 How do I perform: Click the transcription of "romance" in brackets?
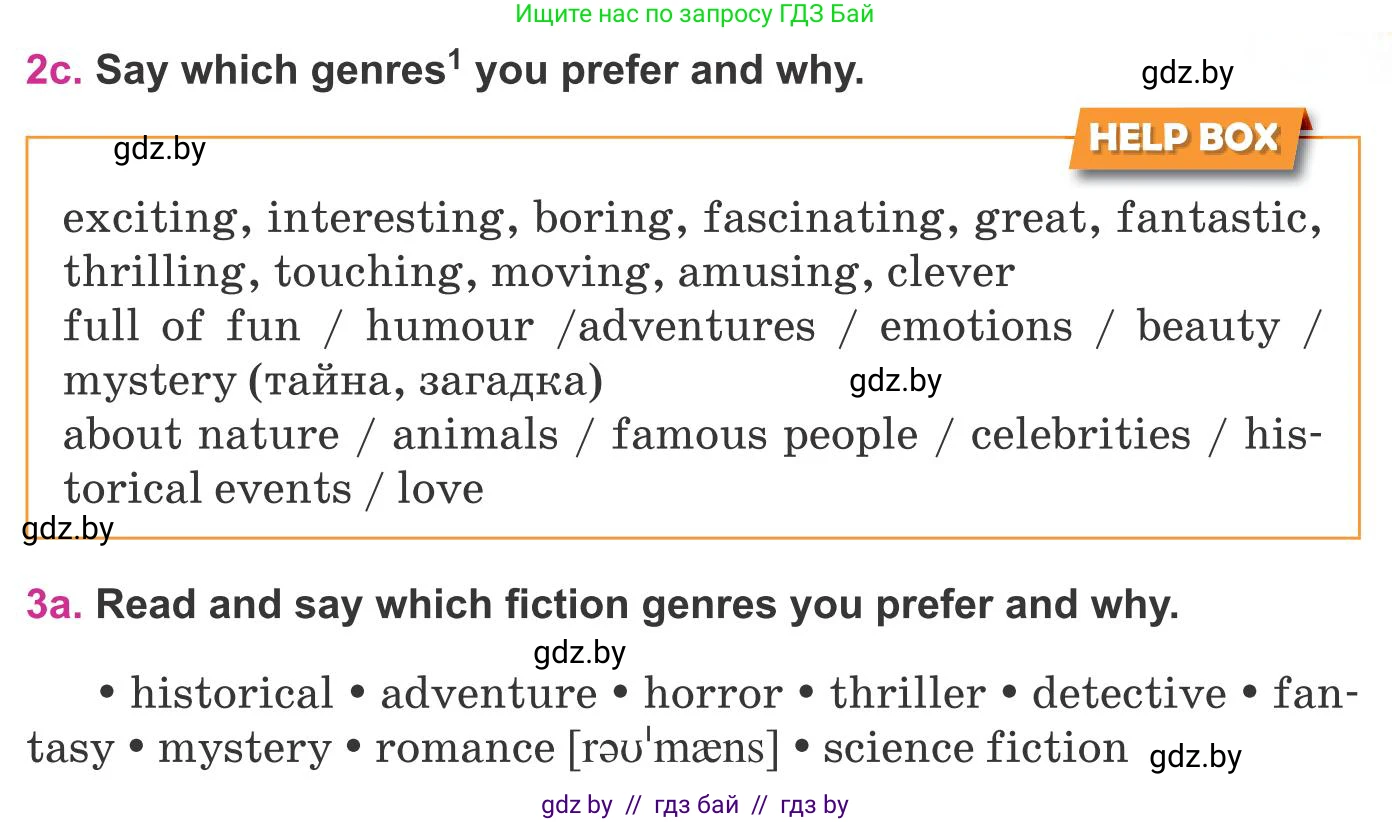pos(673,749)
